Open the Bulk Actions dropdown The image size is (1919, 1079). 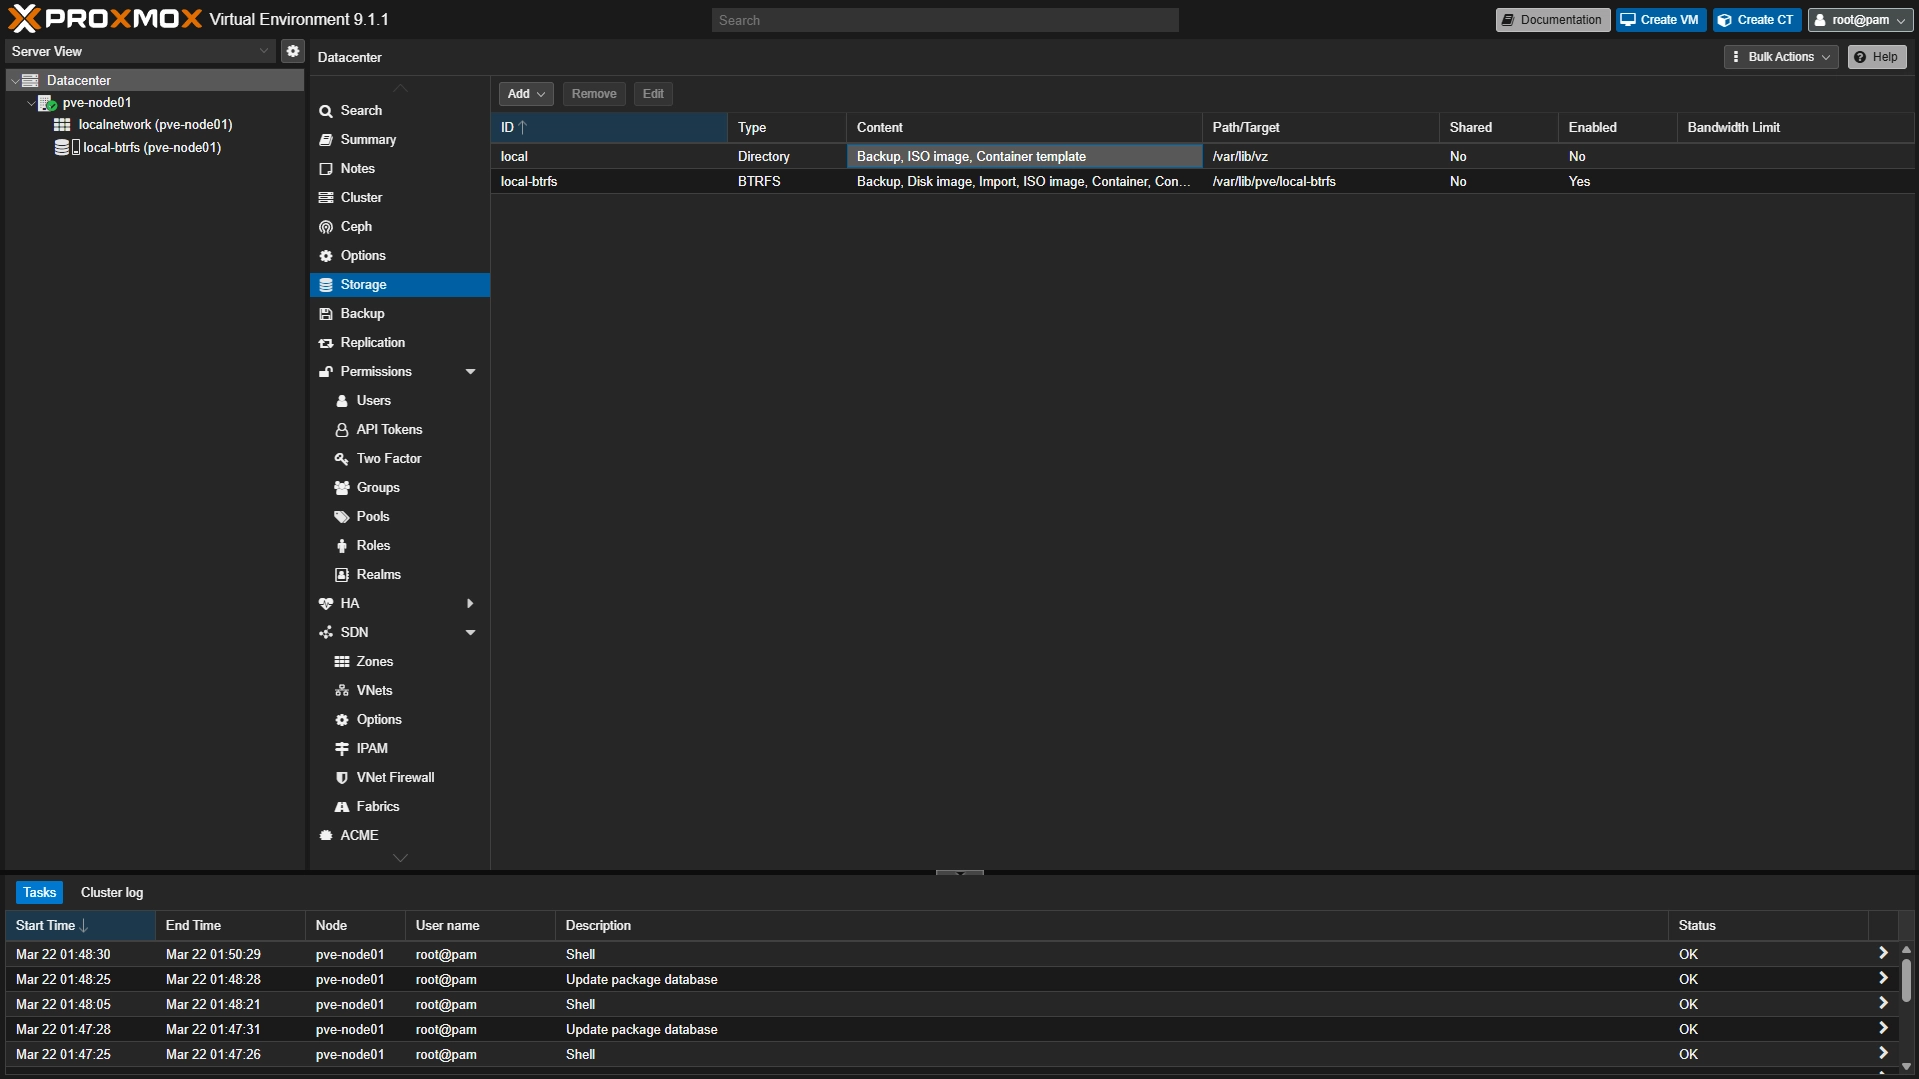click(x=1781, y=57)
